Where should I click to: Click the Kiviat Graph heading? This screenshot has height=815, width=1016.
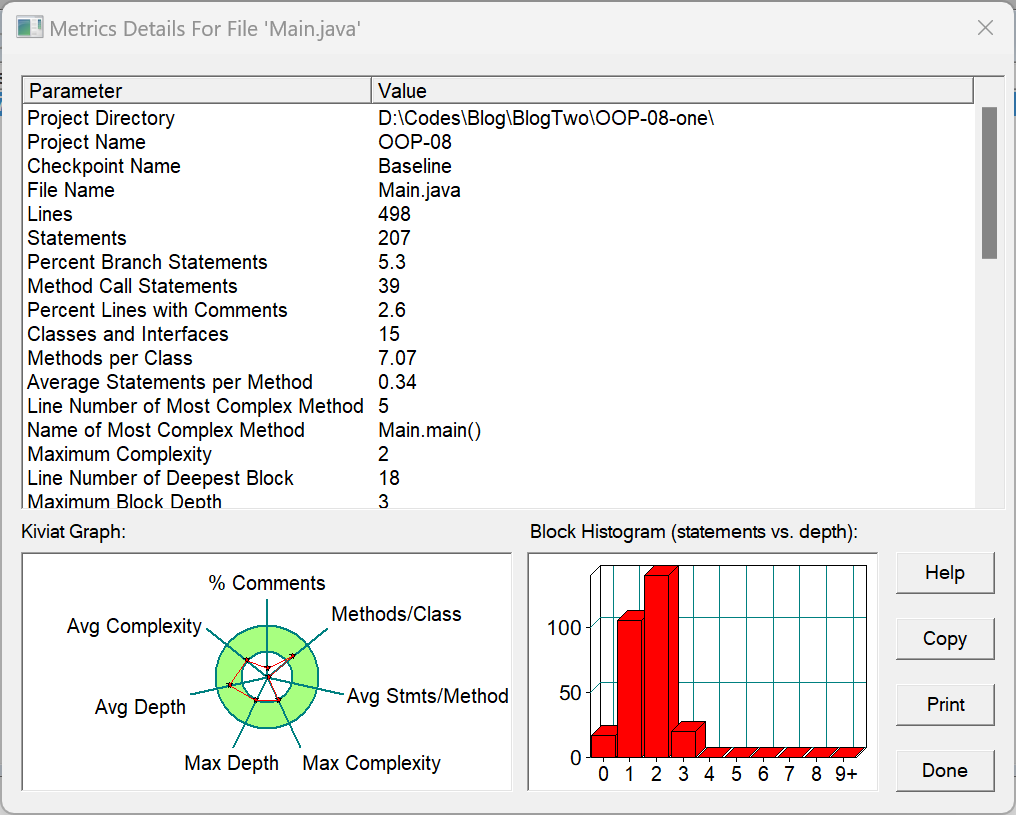73,532
